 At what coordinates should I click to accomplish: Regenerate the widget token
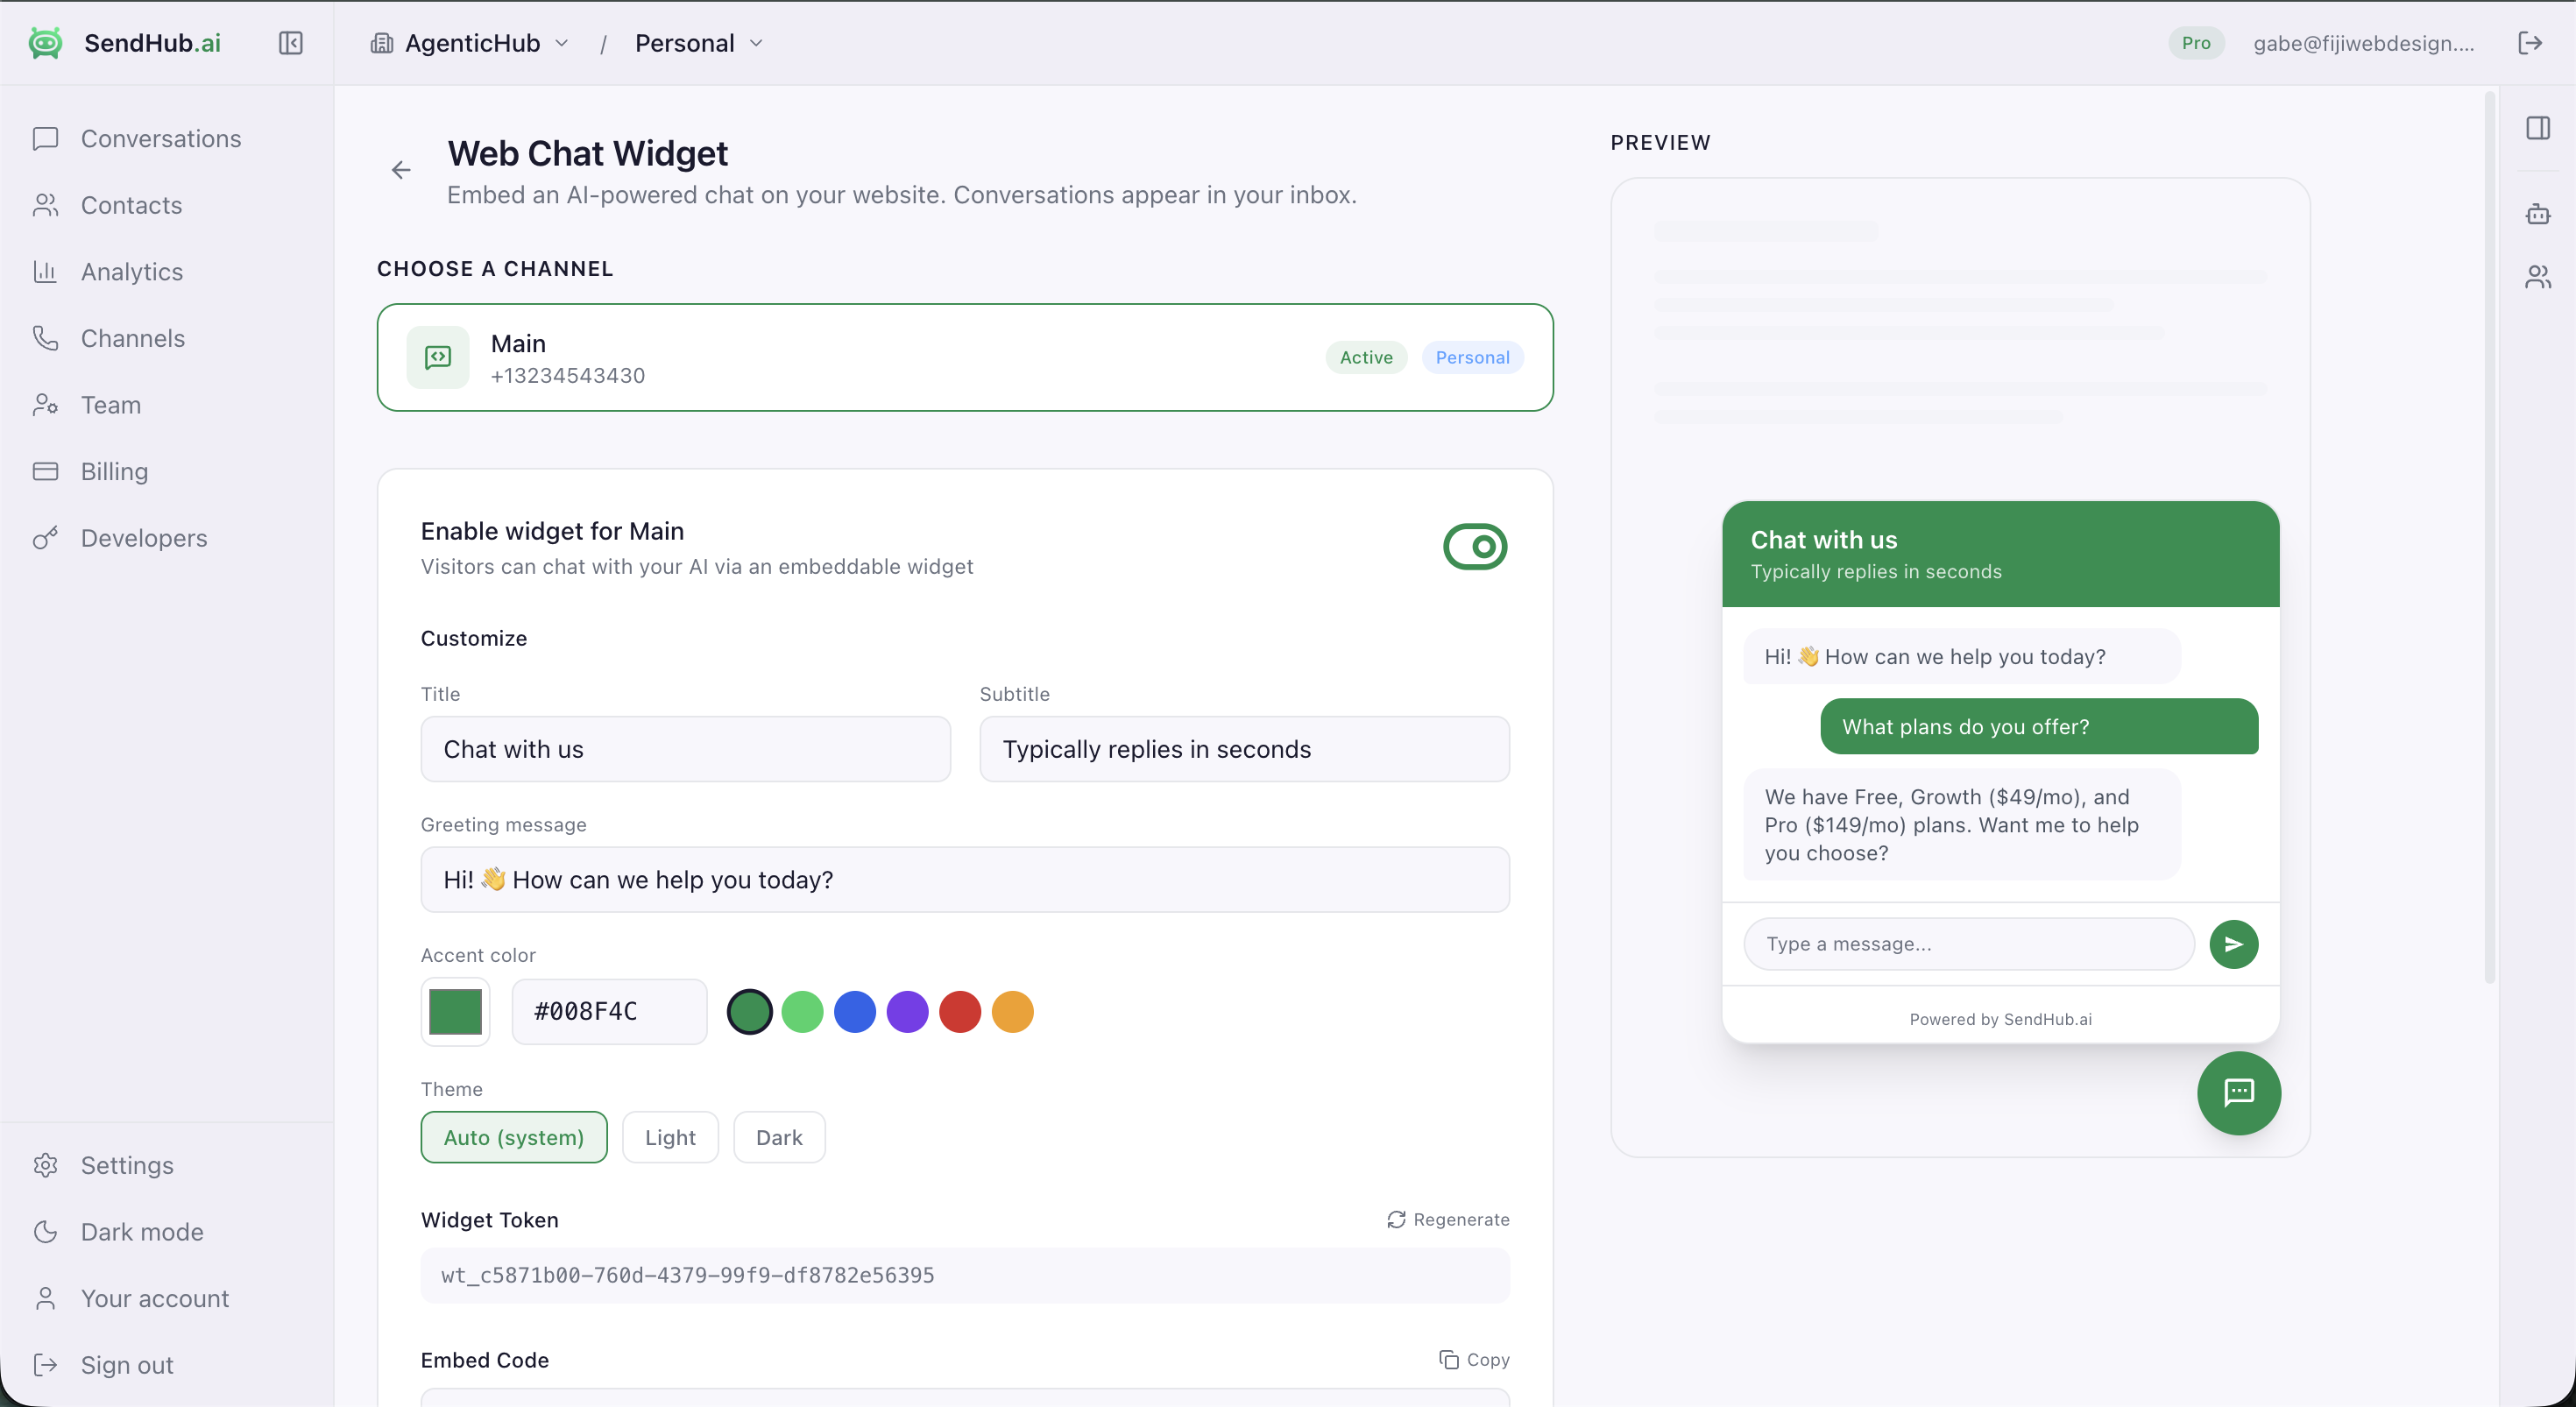(x=1448, y=1219)
